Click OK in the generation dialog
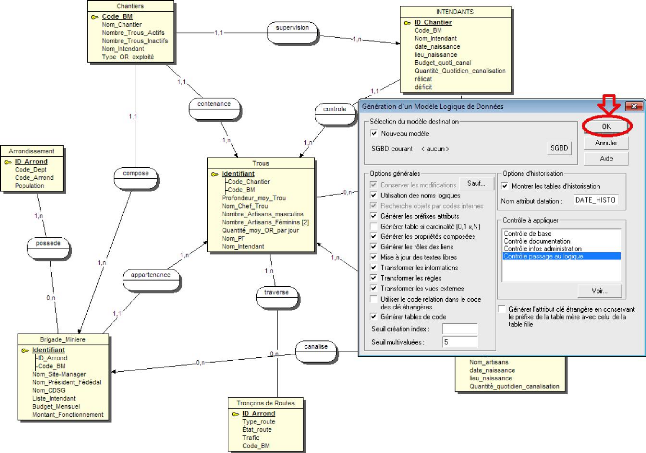Screen dimensions: 646x453 [606, 126]
